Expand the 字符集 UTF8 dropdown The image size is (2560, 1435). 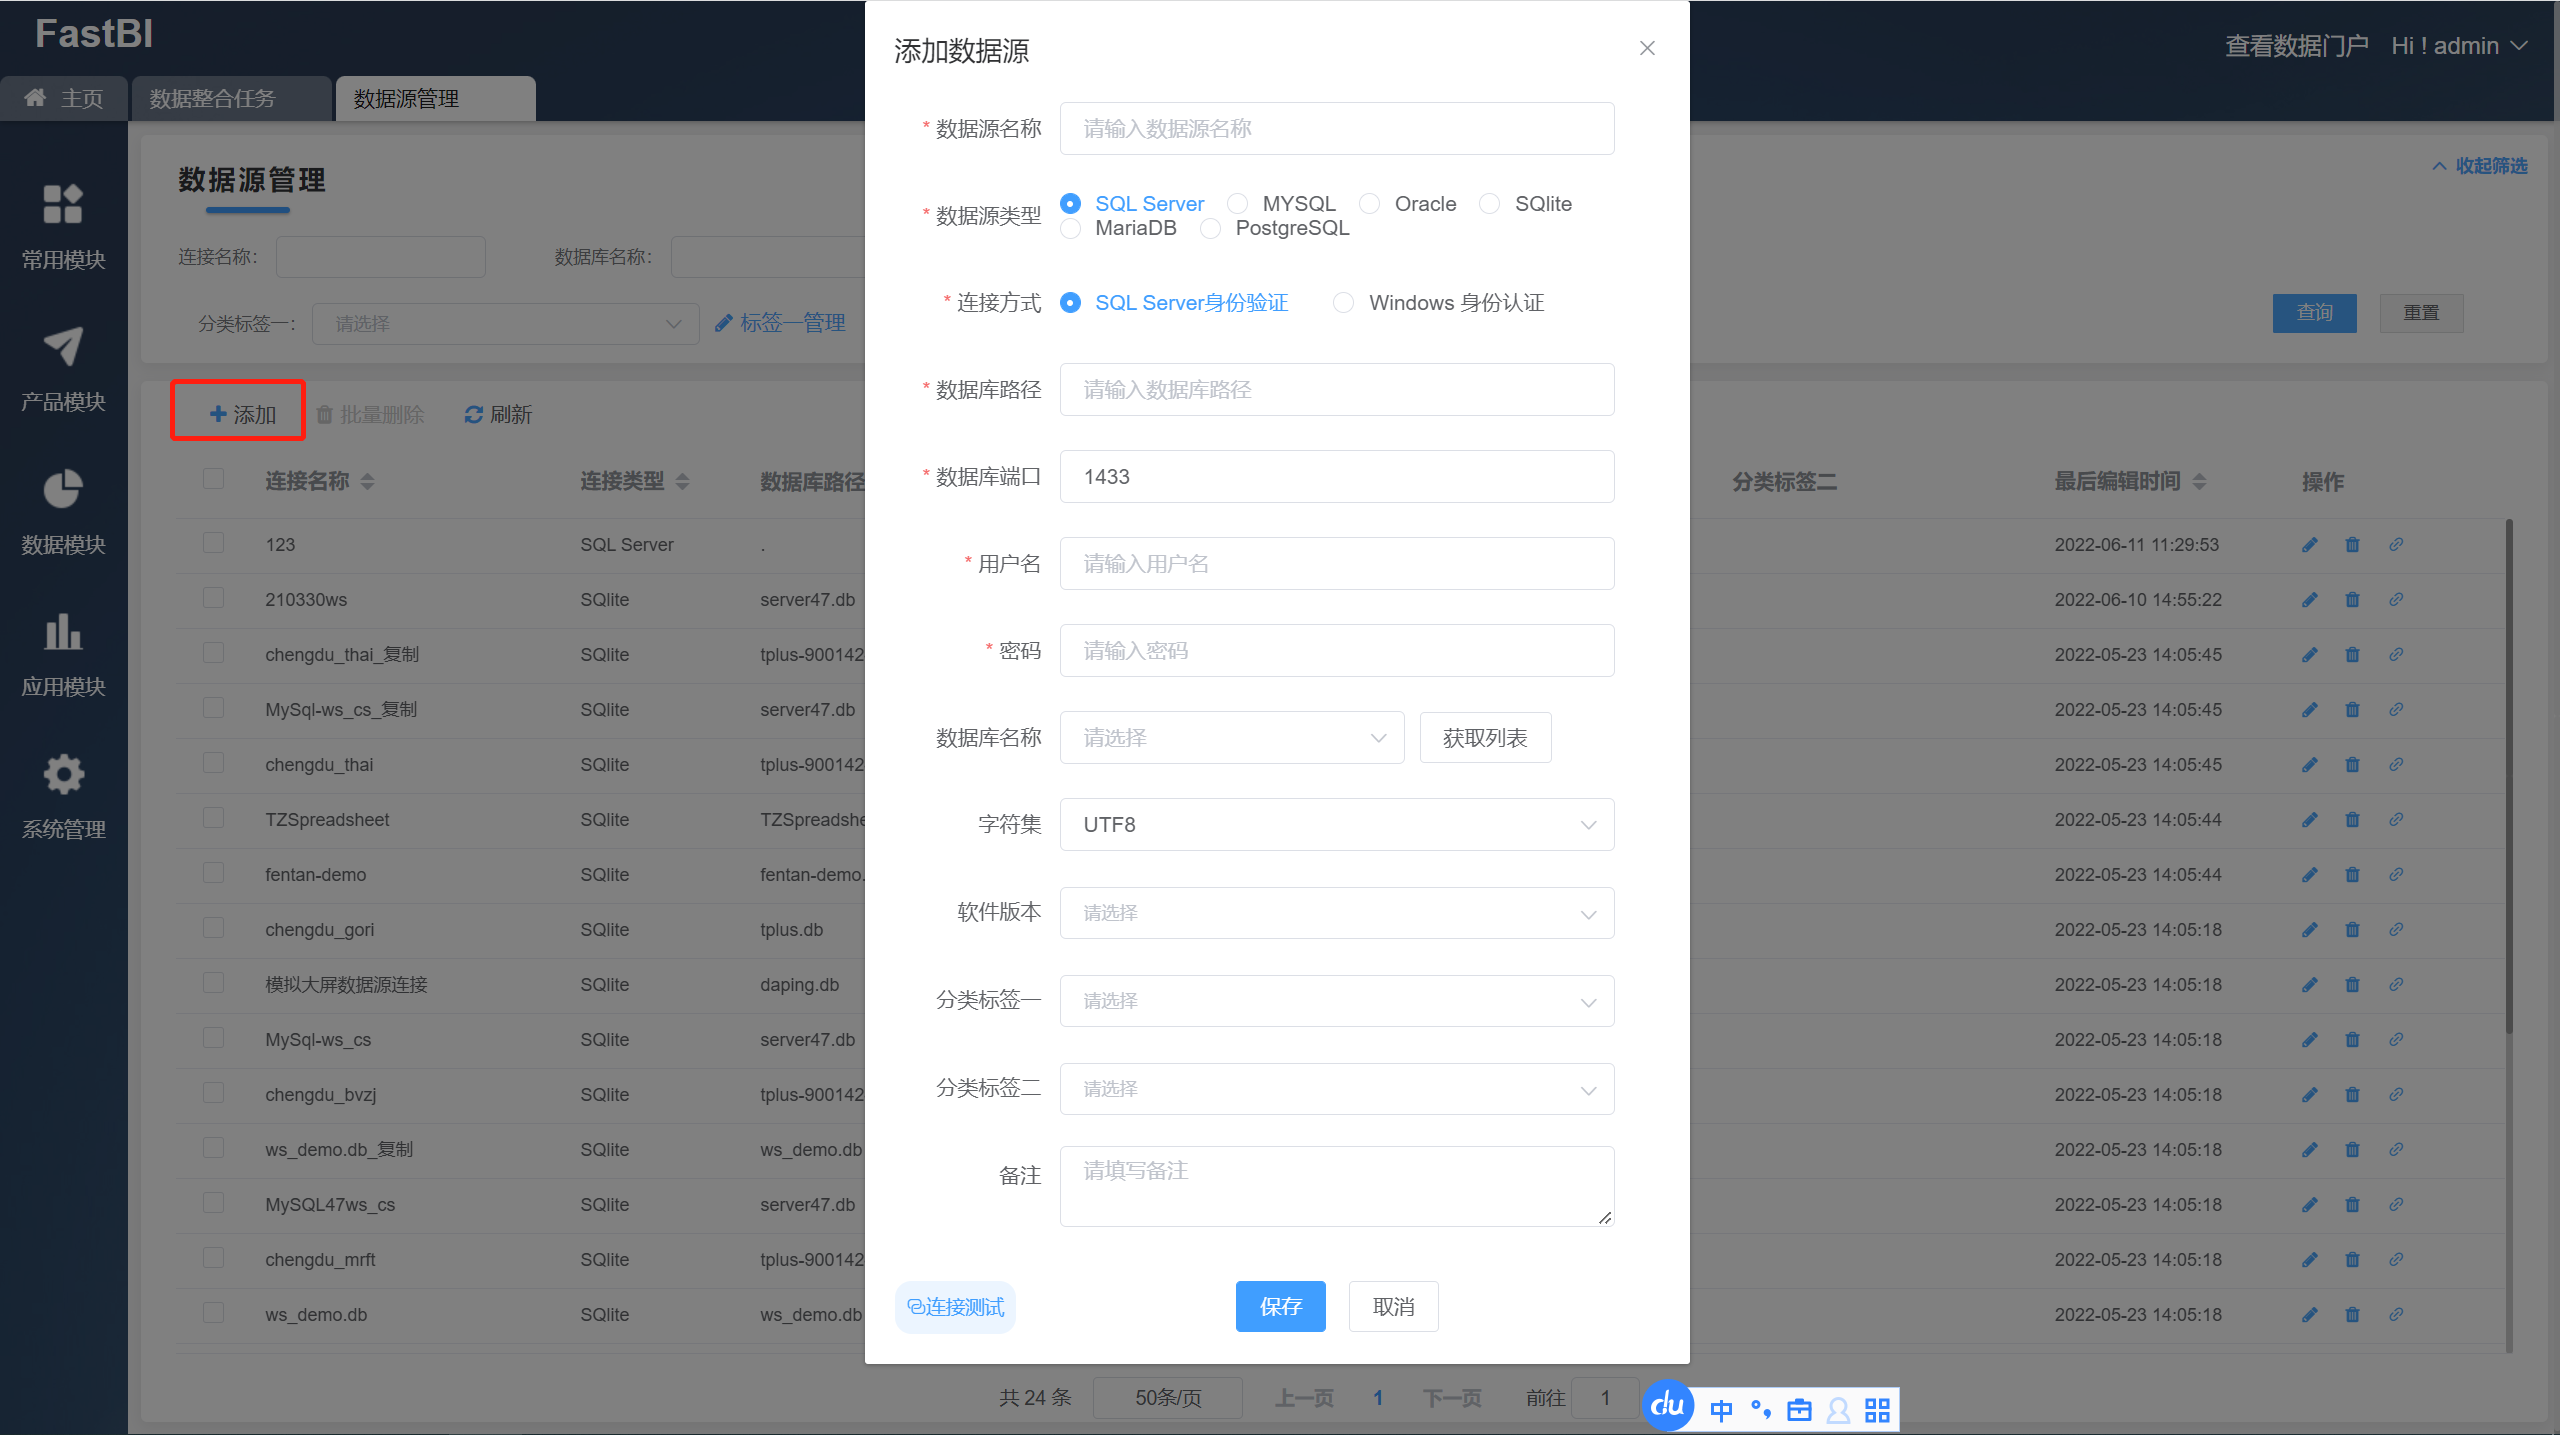[x=1336, y=825]
